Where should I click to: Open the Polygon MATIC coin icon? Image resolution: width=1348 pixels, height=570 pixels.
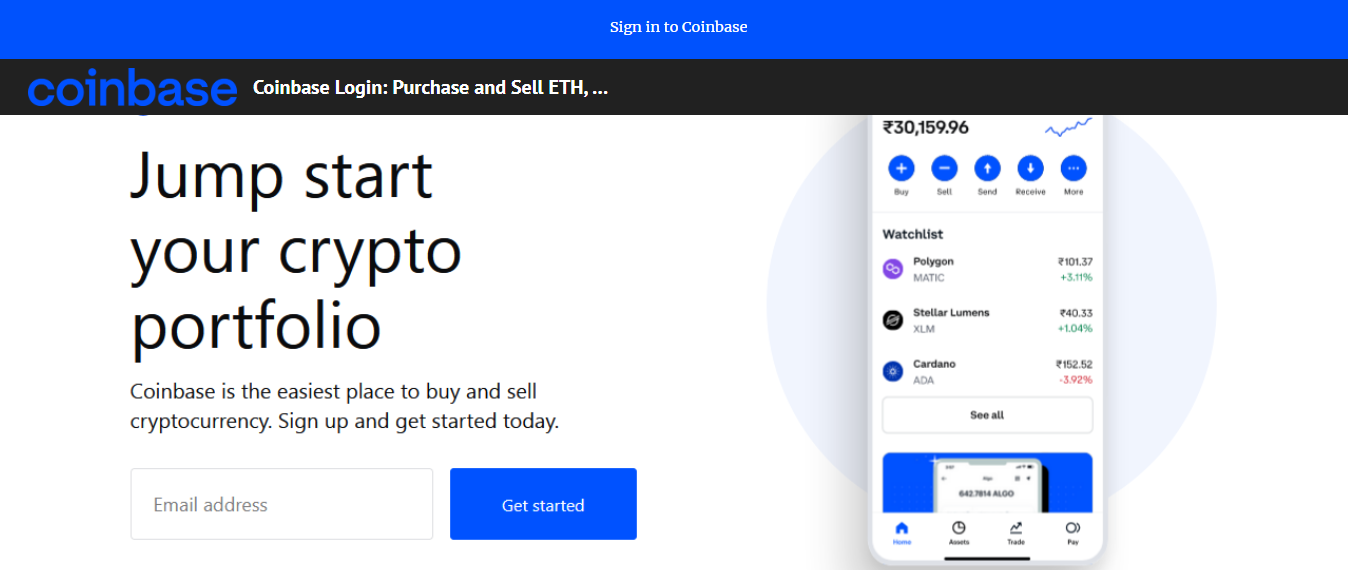(x=893, y=269)
